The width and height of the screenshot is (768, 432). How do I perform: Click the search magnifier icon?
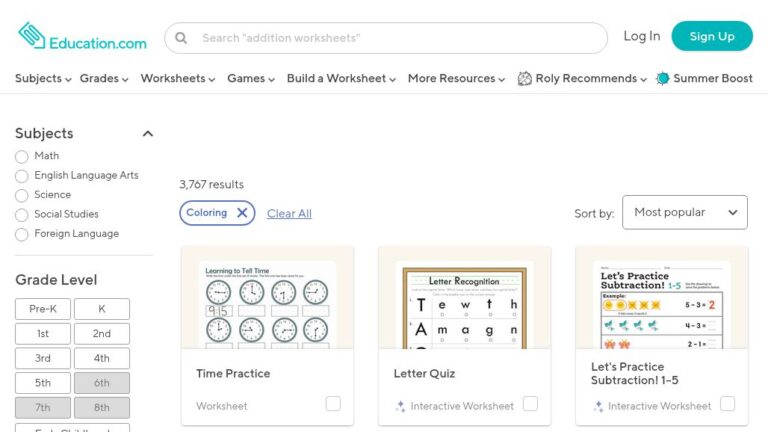(x=181, y=38)
